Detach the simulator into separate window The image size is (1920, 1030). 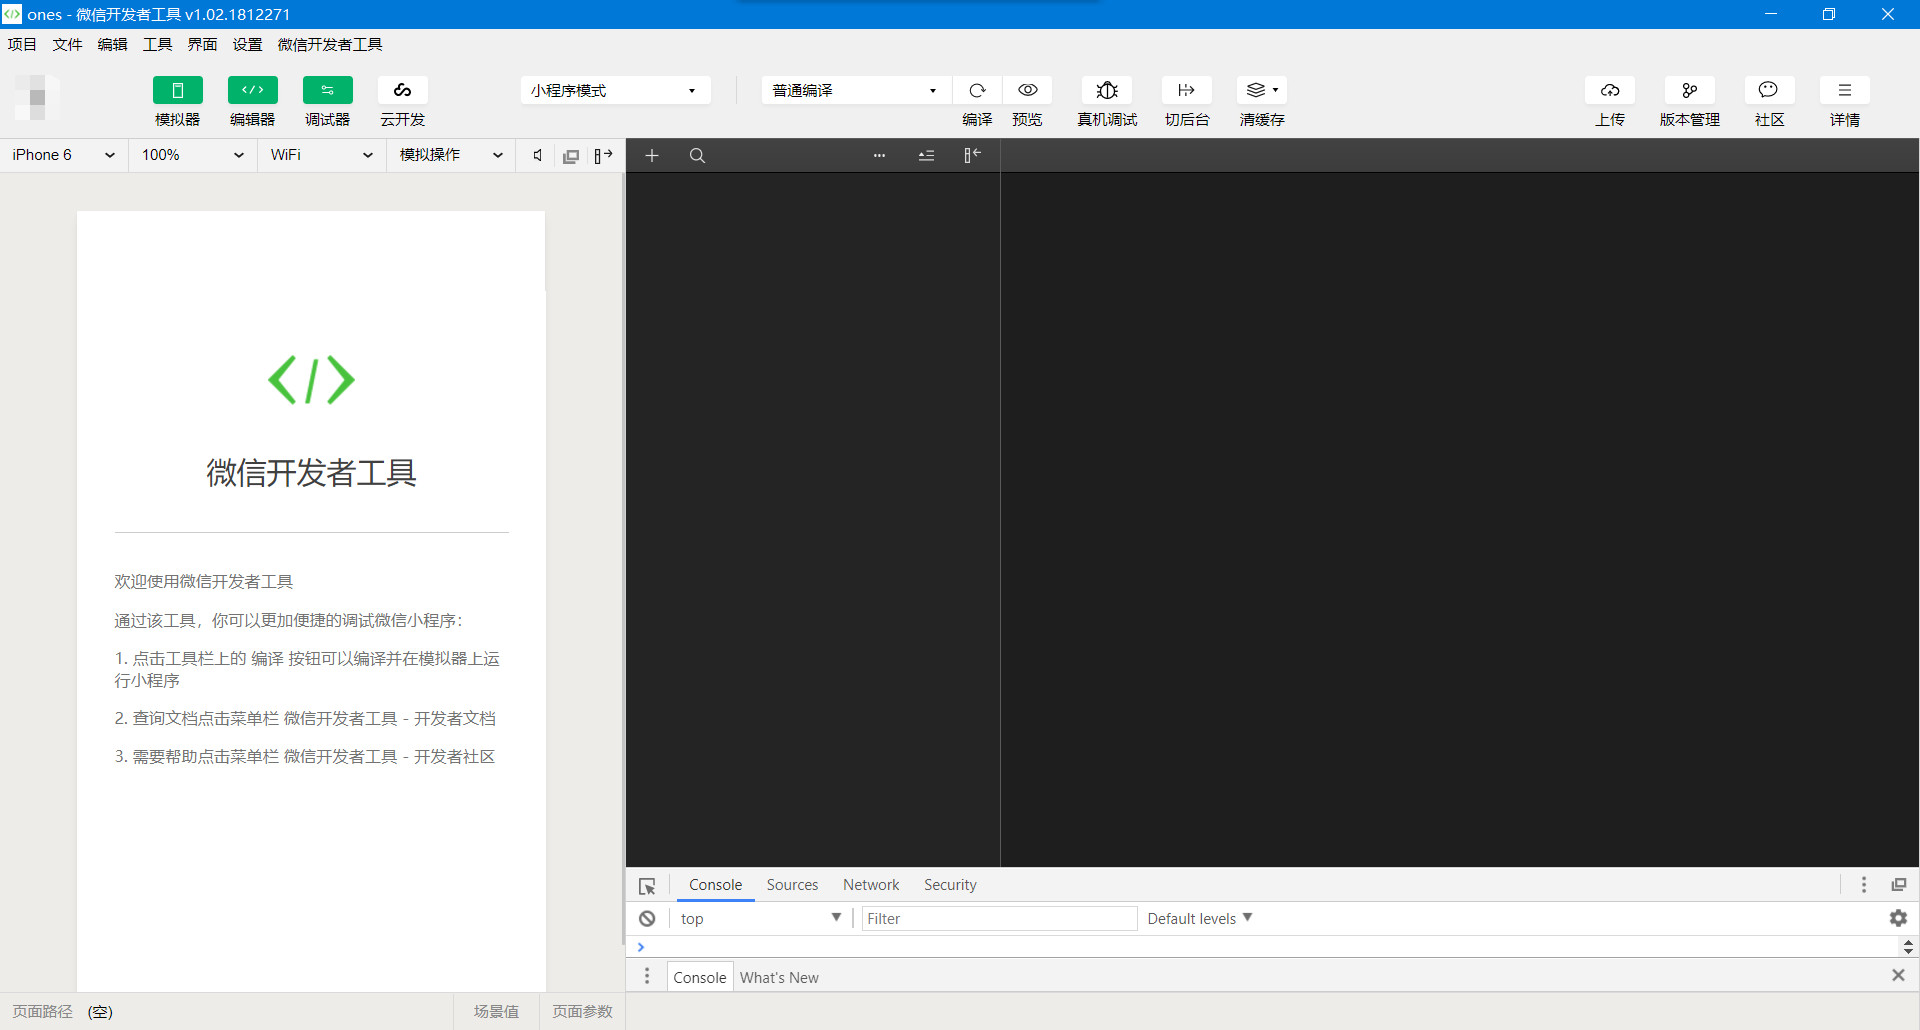571,156
